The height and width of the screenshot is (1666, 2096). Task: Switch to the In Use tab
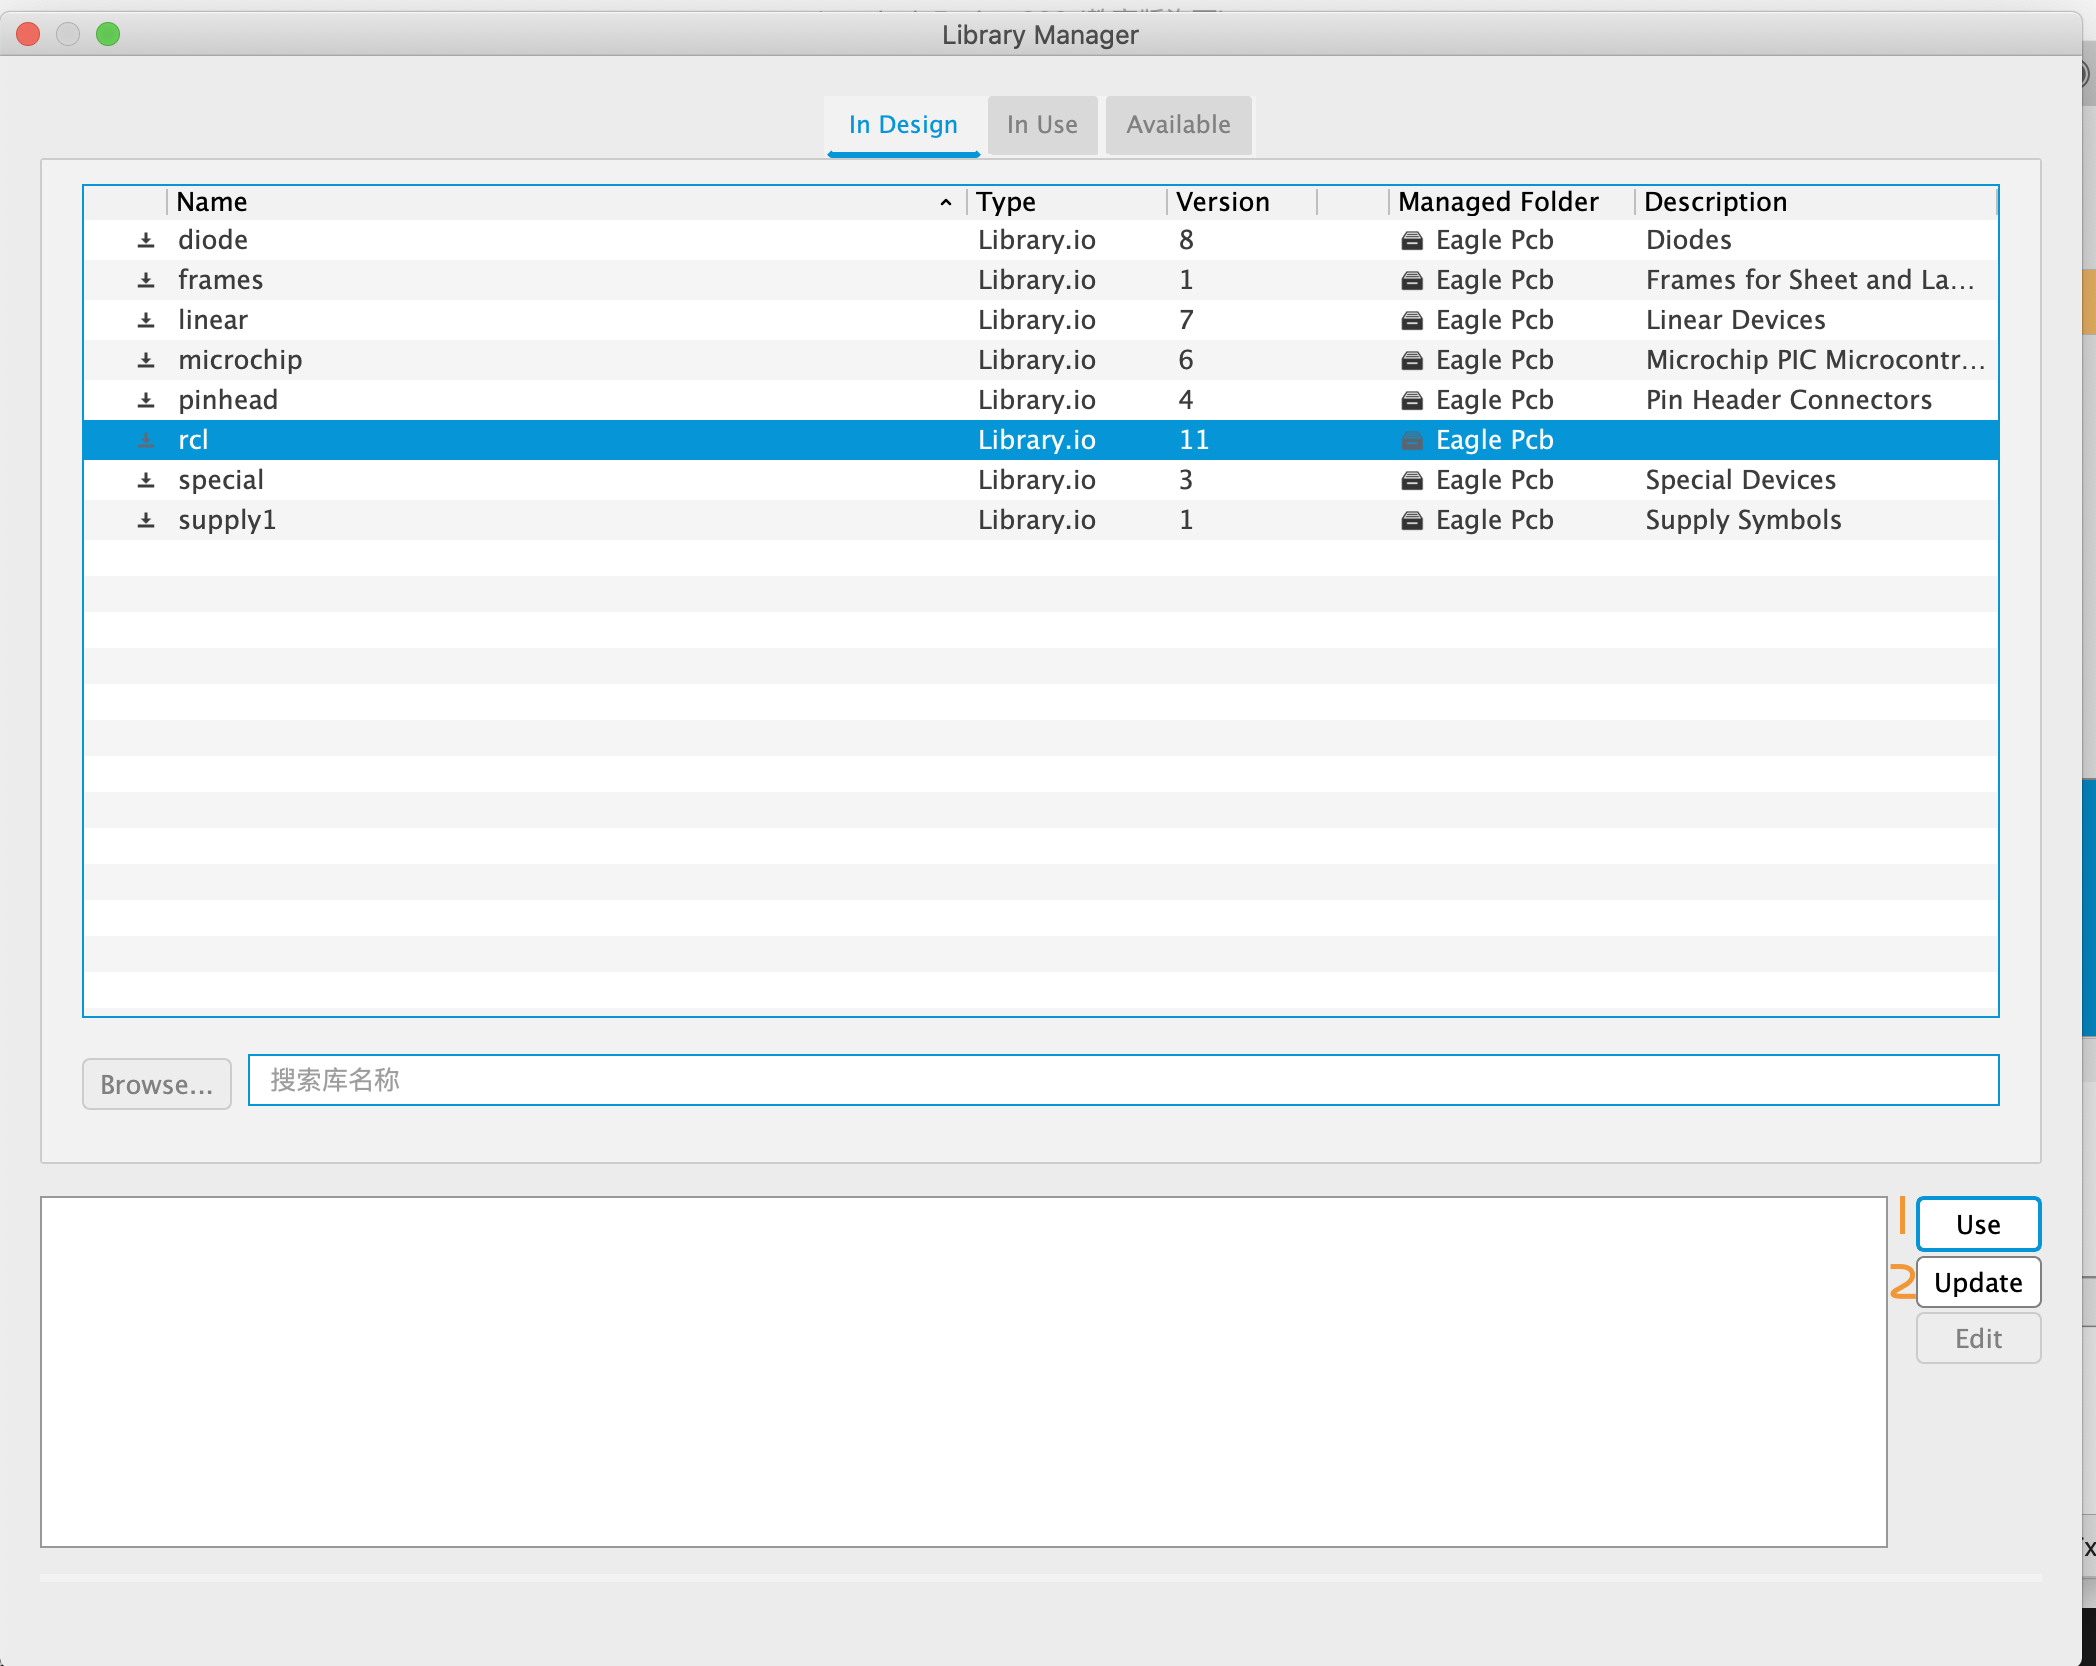[x=1042, y=125]
